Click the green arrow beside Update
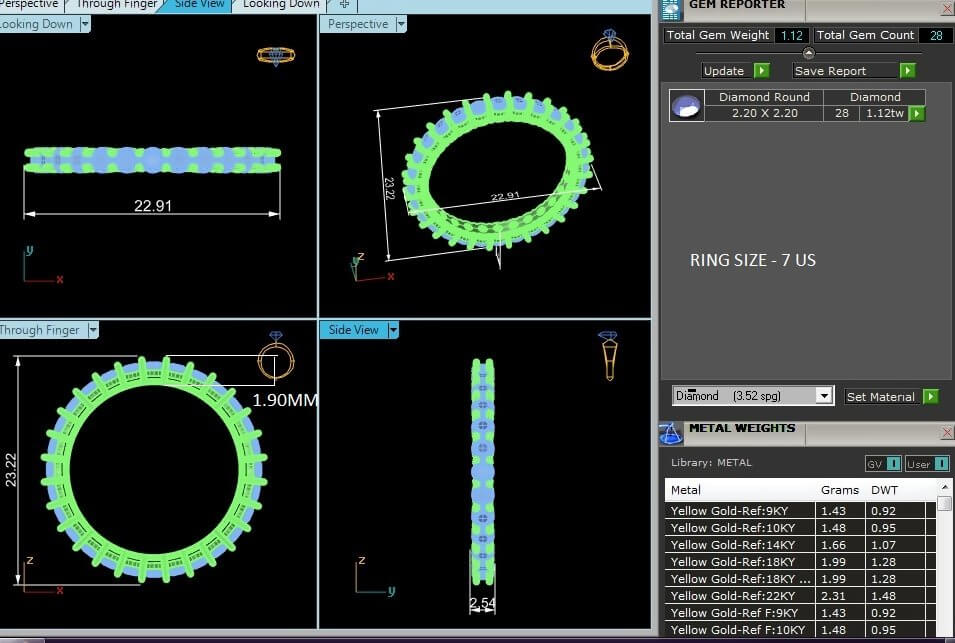The width and height of the screenshot is (955, 643). [761, 71]
